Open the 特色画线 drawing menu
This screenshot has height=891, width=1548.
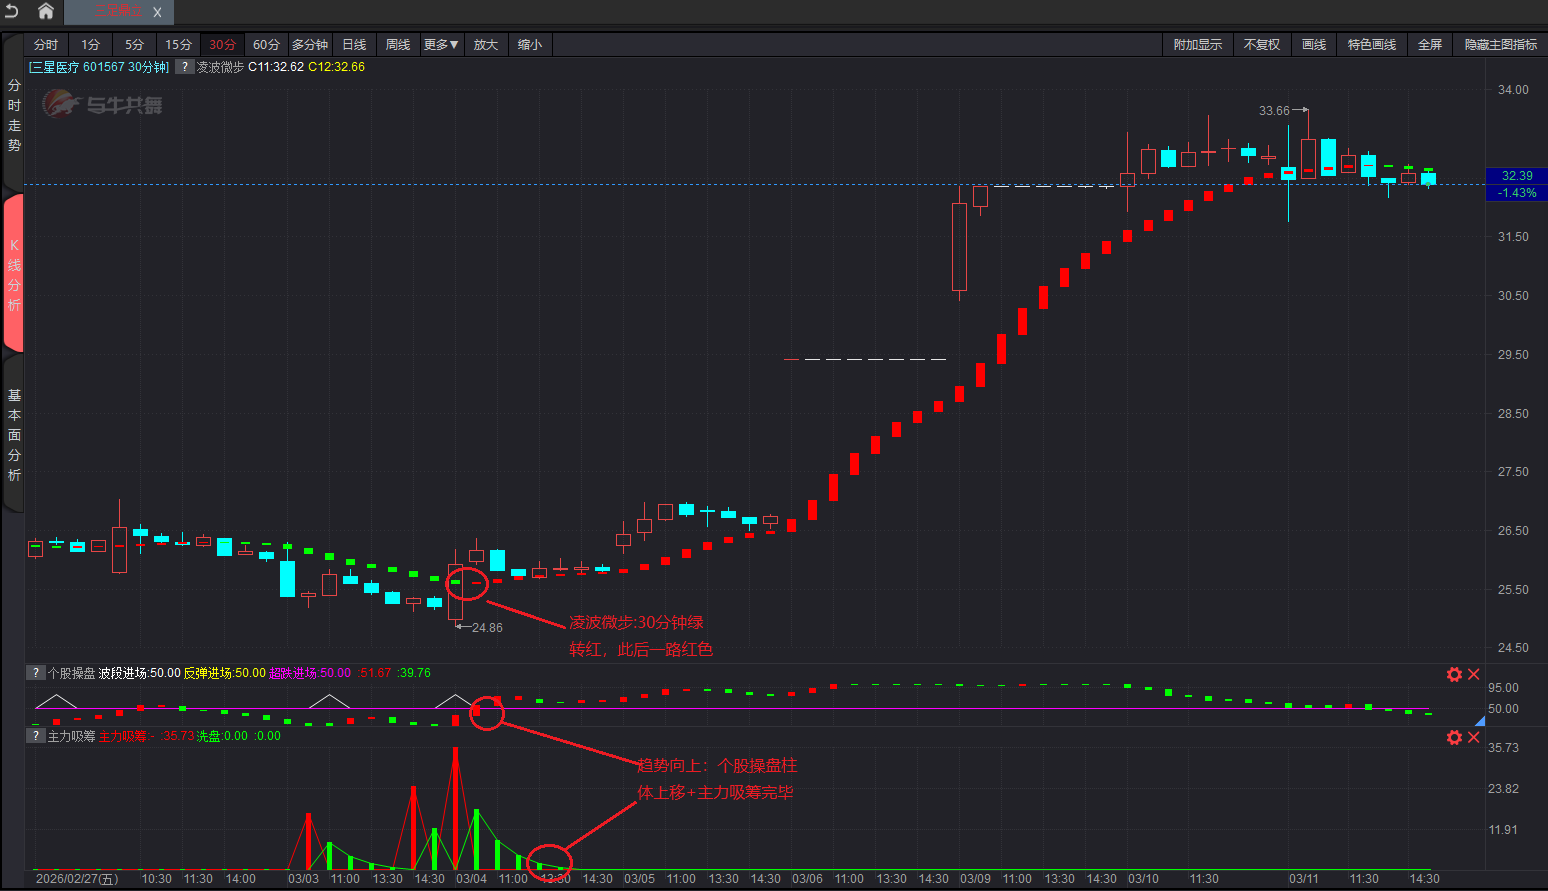[1371, 45]
